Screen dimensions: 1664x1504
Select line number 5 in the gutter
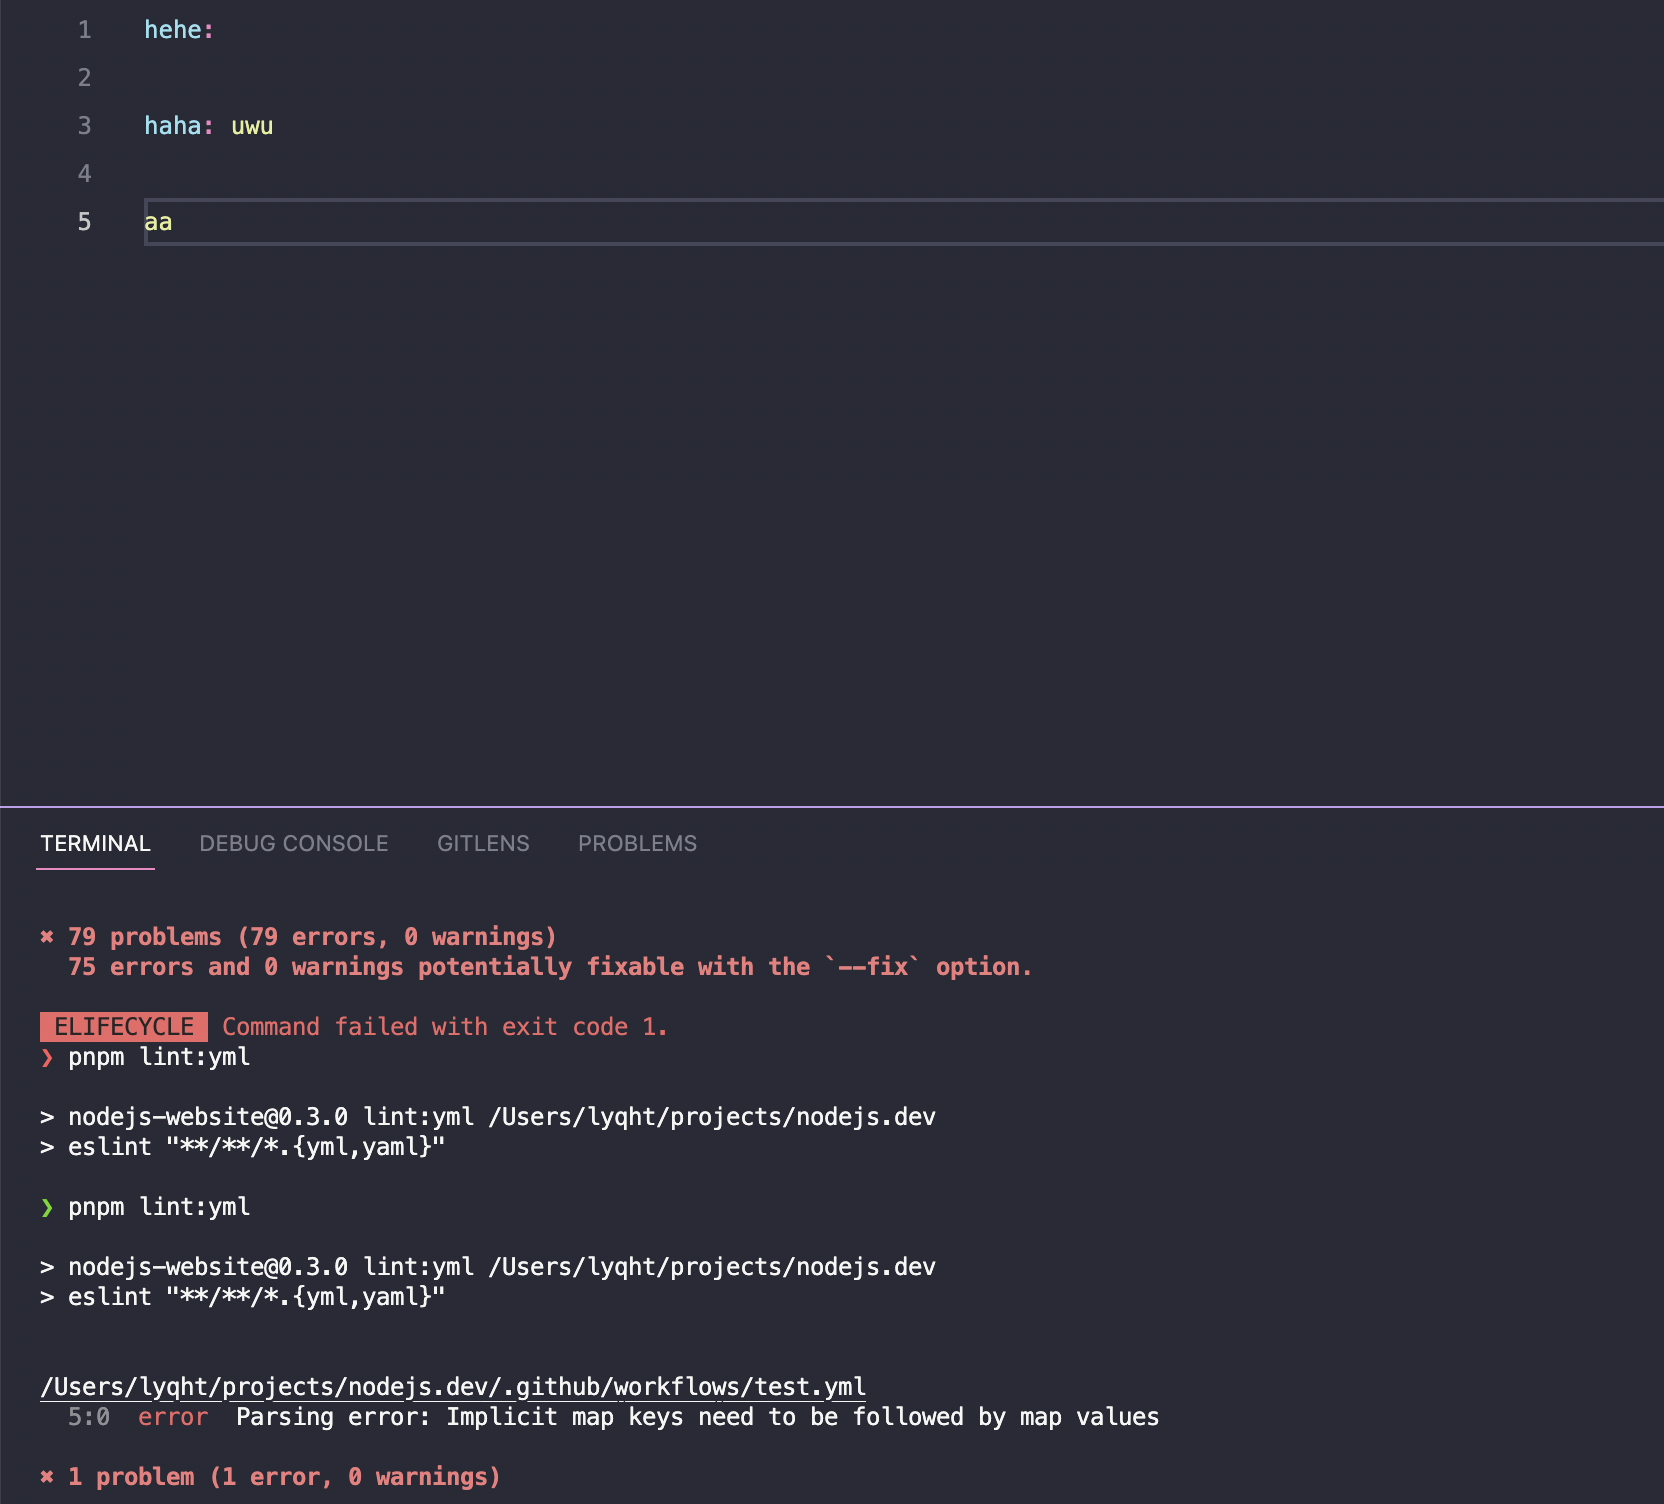pos(84,221)
